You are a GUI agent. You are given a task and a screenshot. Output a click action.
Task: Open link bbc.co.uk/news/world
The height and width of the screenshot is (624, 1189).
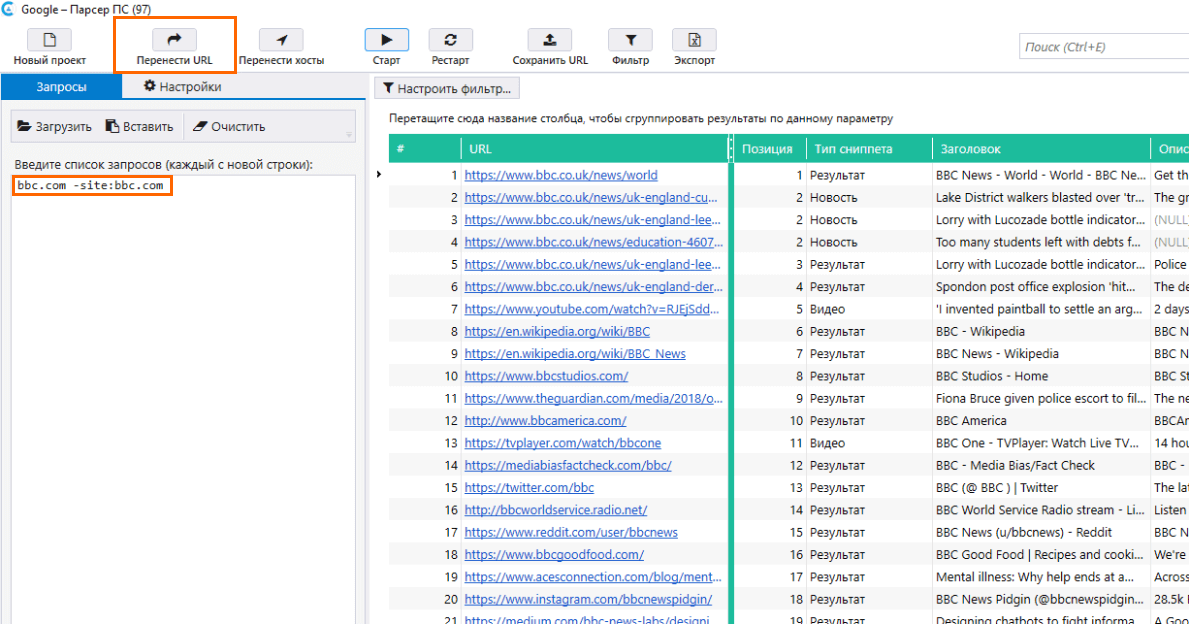coord(561,175)
